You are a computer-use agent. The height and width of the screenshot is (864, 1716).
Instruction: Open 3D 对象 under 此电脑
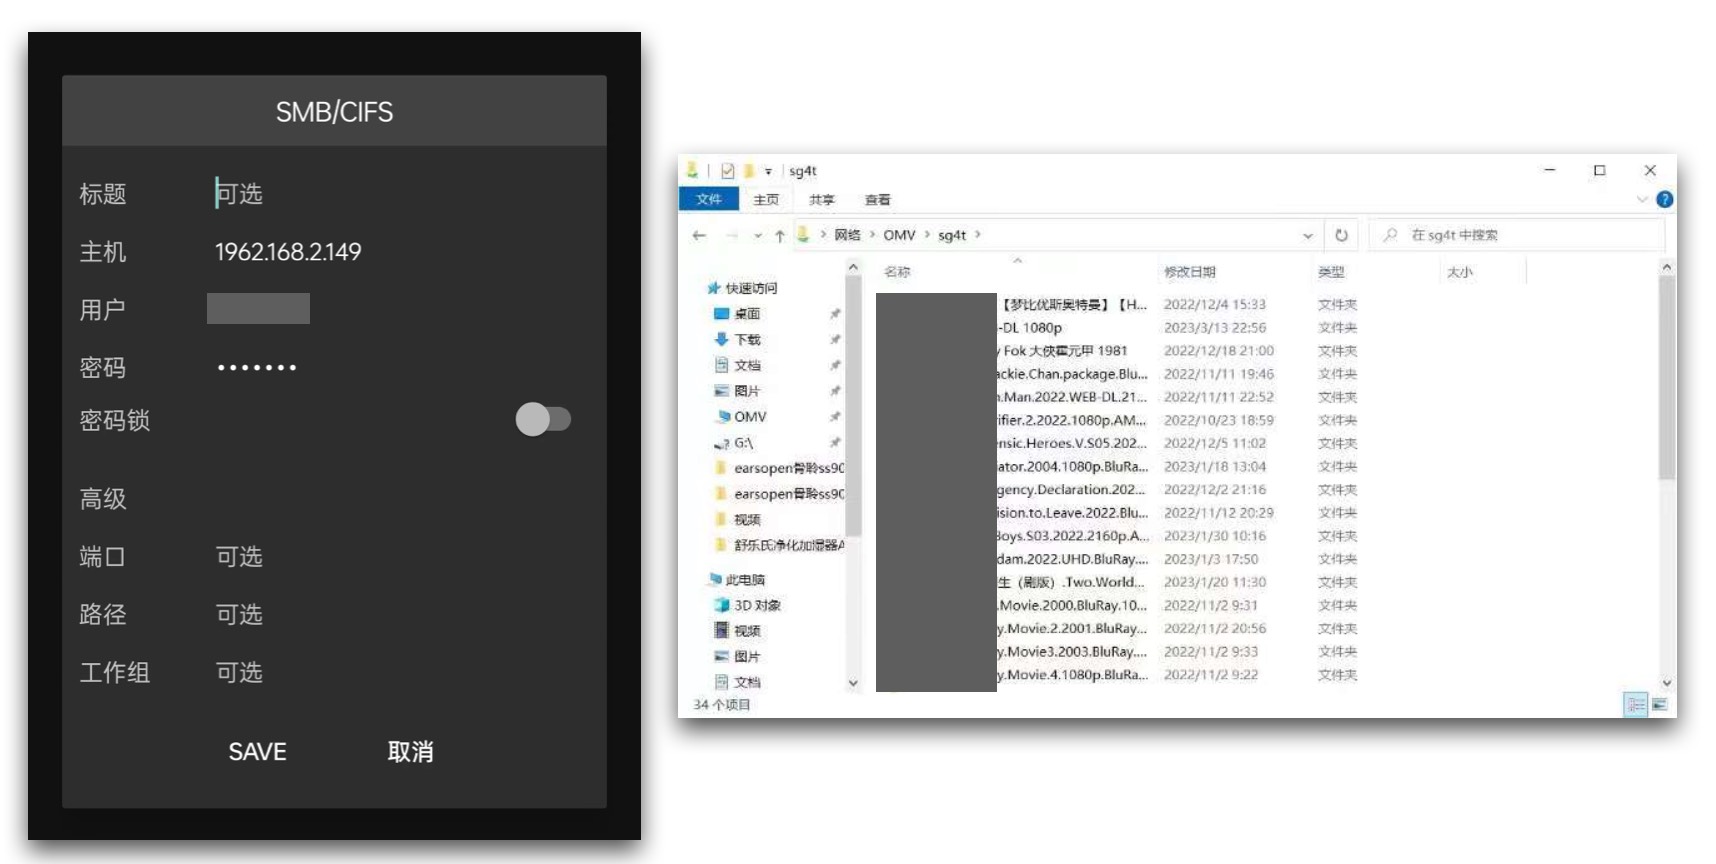pyautogui.click(x=748, y=605)
